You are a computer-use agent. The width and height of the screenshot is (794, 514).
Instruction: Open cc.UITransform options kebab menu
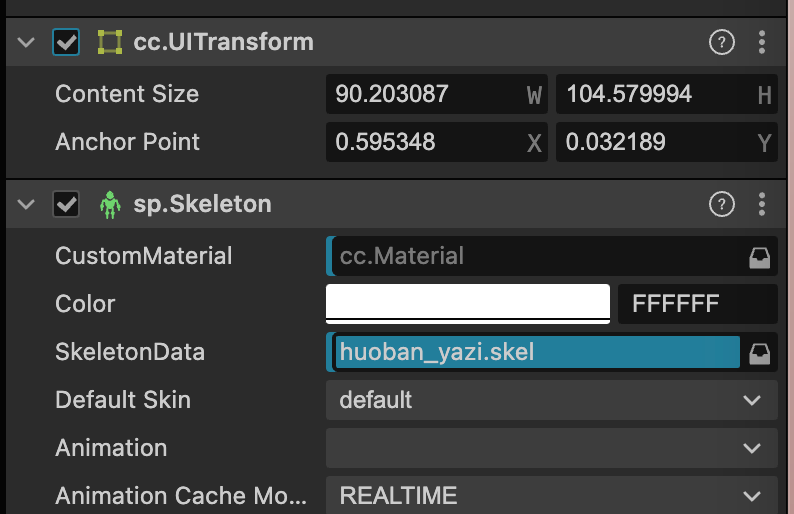[x=762, y=42]
